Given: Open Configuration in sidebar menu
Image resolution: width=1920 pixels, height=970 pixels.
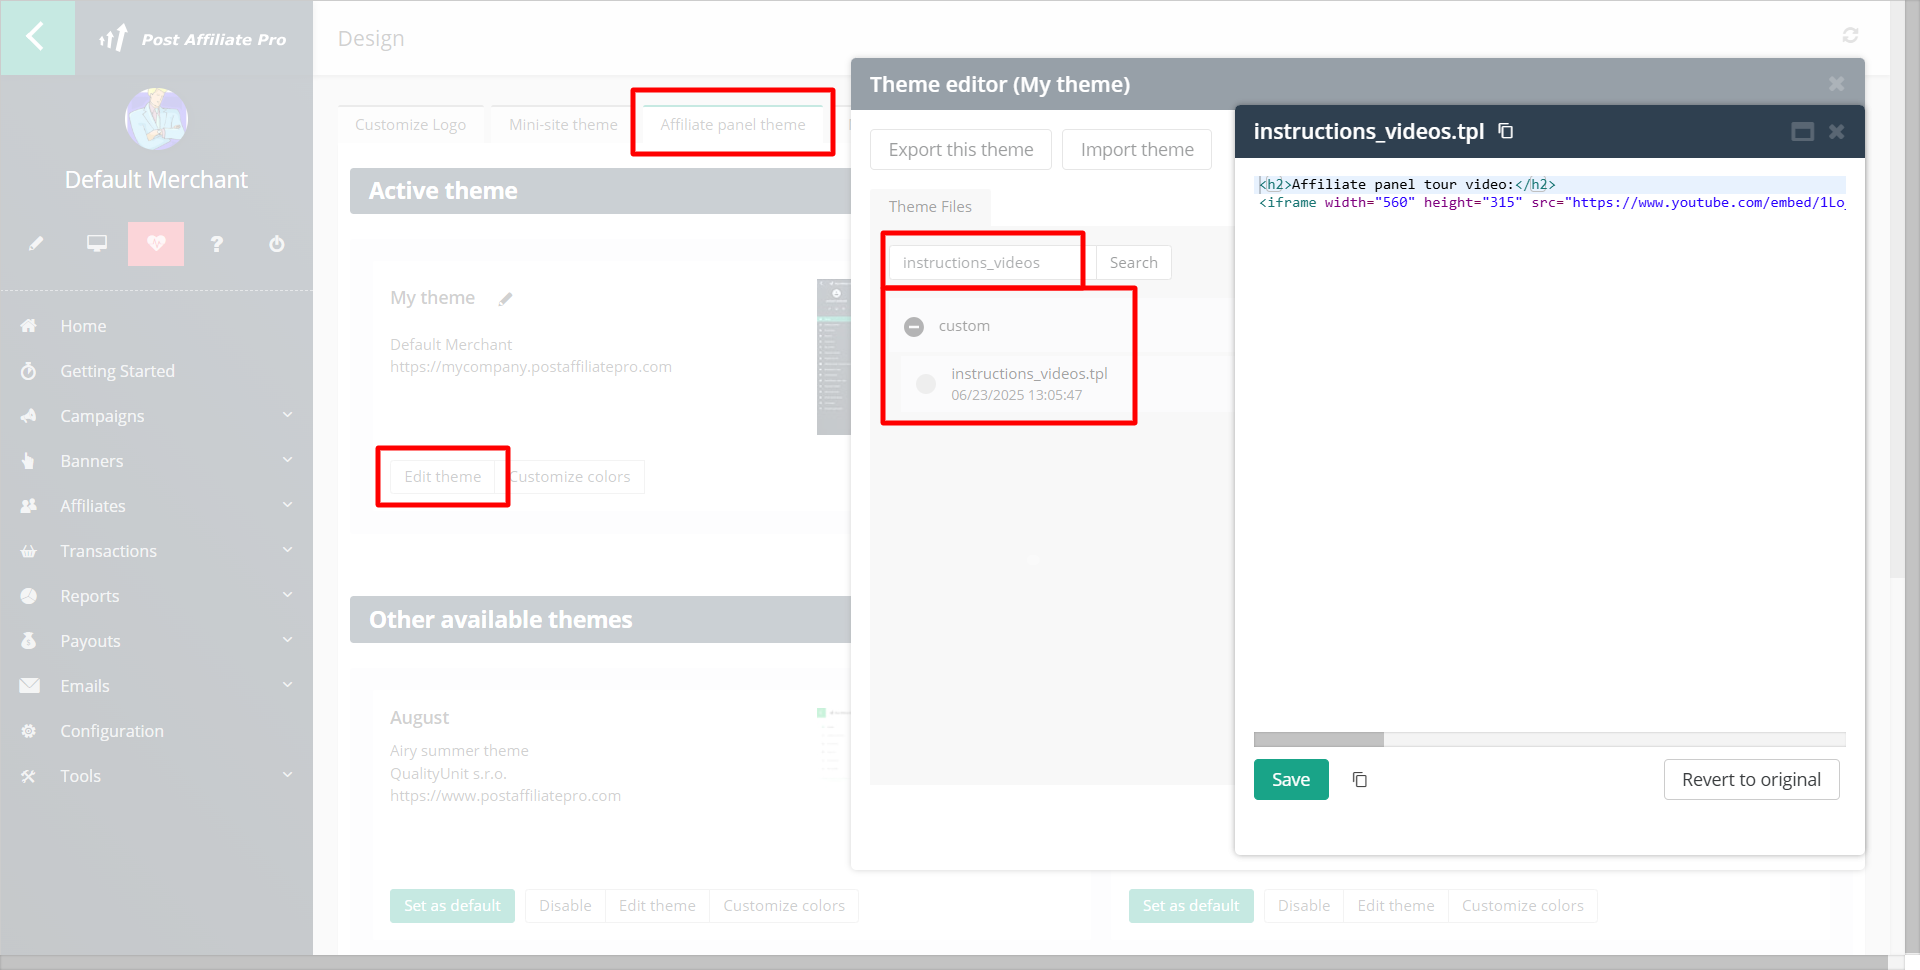Looking at the screenshot, I should click(112, 731).
